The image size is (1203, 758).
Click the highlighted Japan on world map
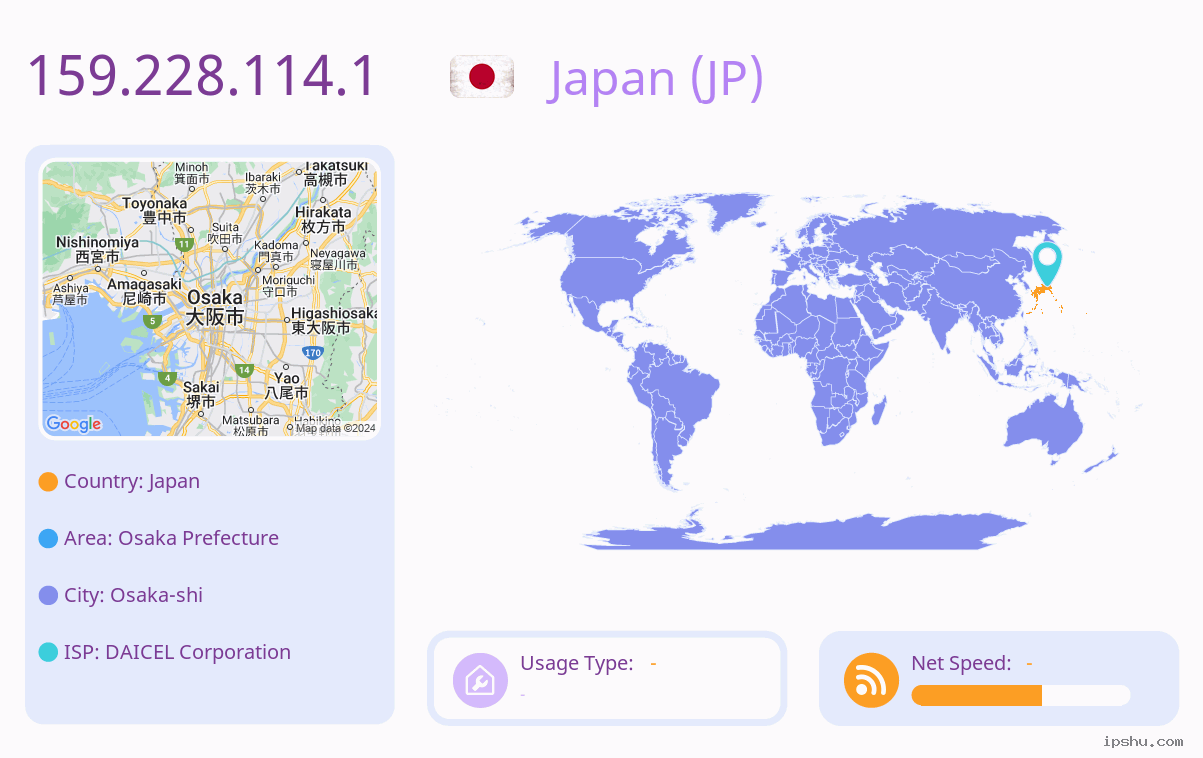click(1044, 296)
